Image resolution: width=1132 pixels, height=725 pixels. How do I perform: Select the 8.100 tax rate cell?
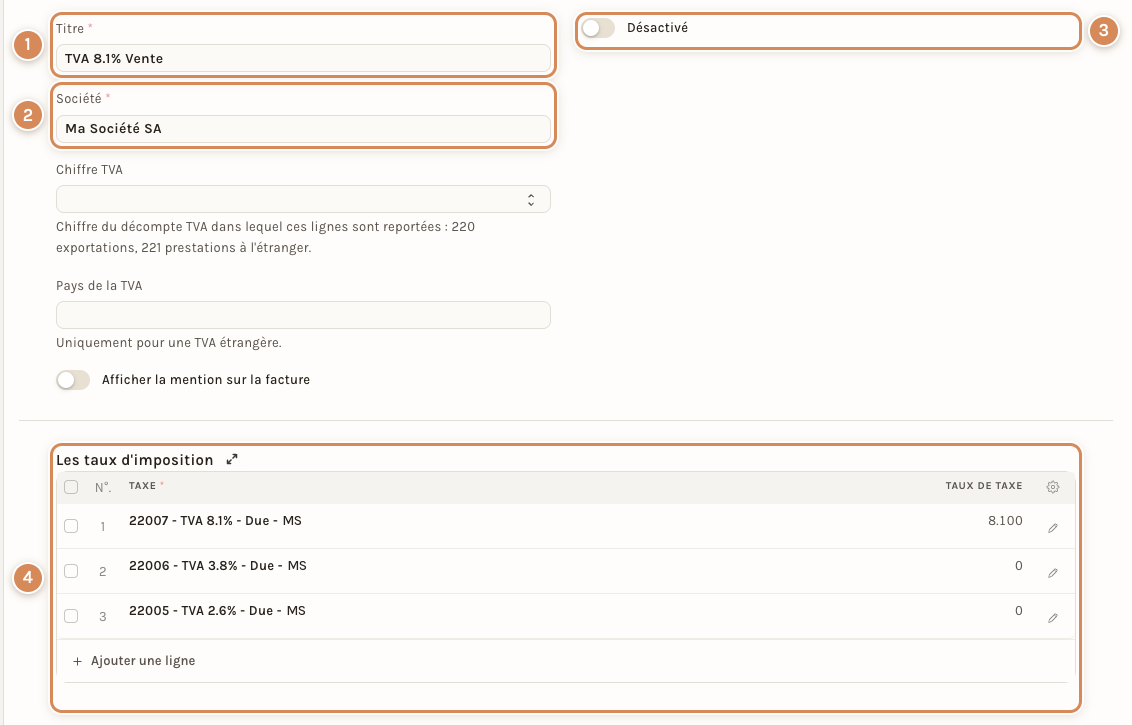click(1005, 521)
